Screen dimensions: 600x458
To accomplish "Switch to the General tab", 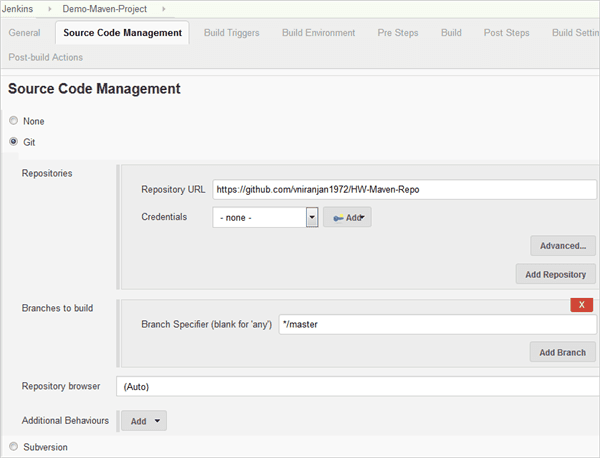I will click(24, 33).
